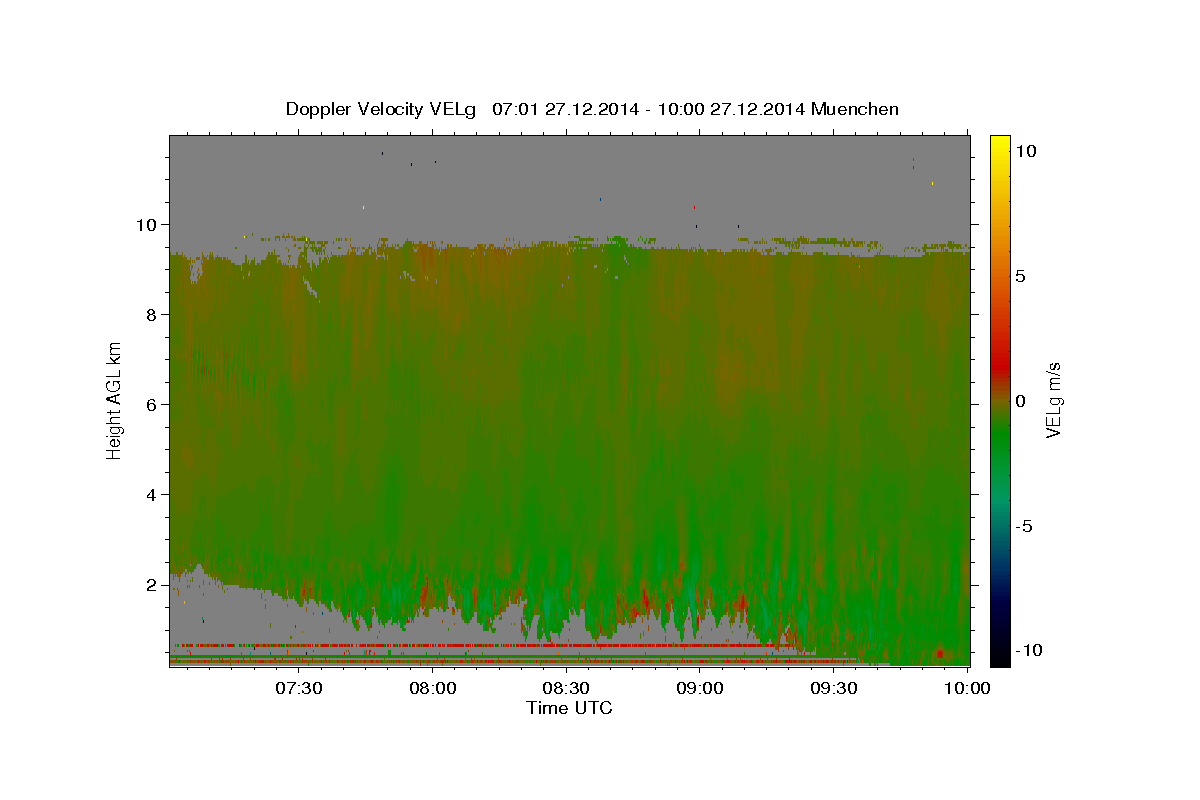Click the colorbar label 'VELg m/s'

click(1054, 400)
